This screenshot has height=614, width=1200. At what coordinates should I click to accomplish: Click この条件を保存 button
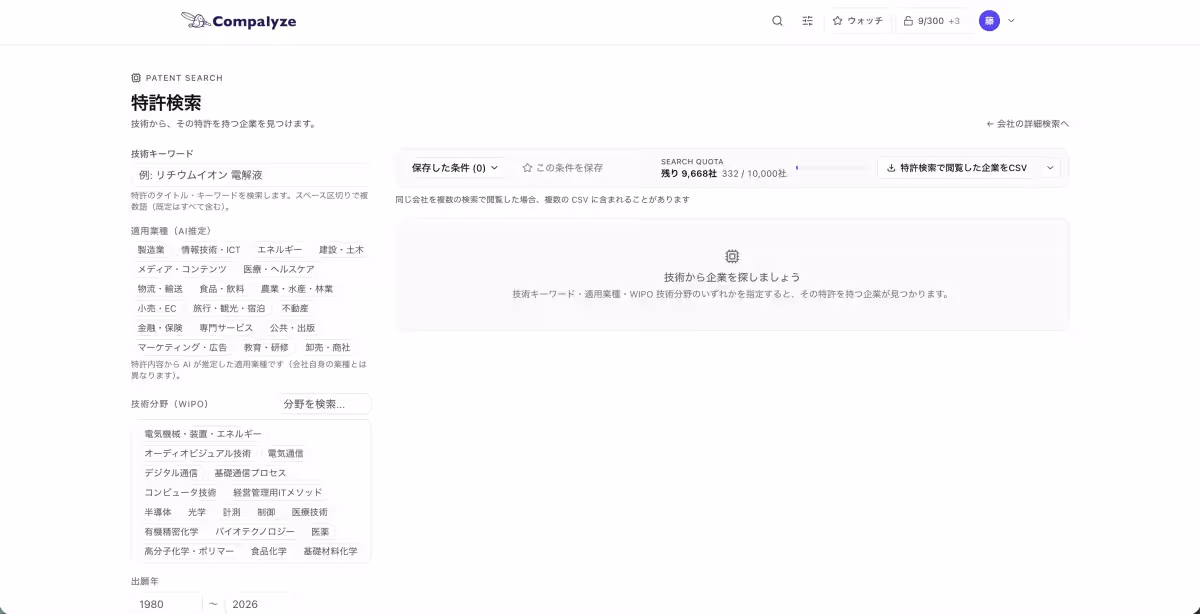coord(563,168)
